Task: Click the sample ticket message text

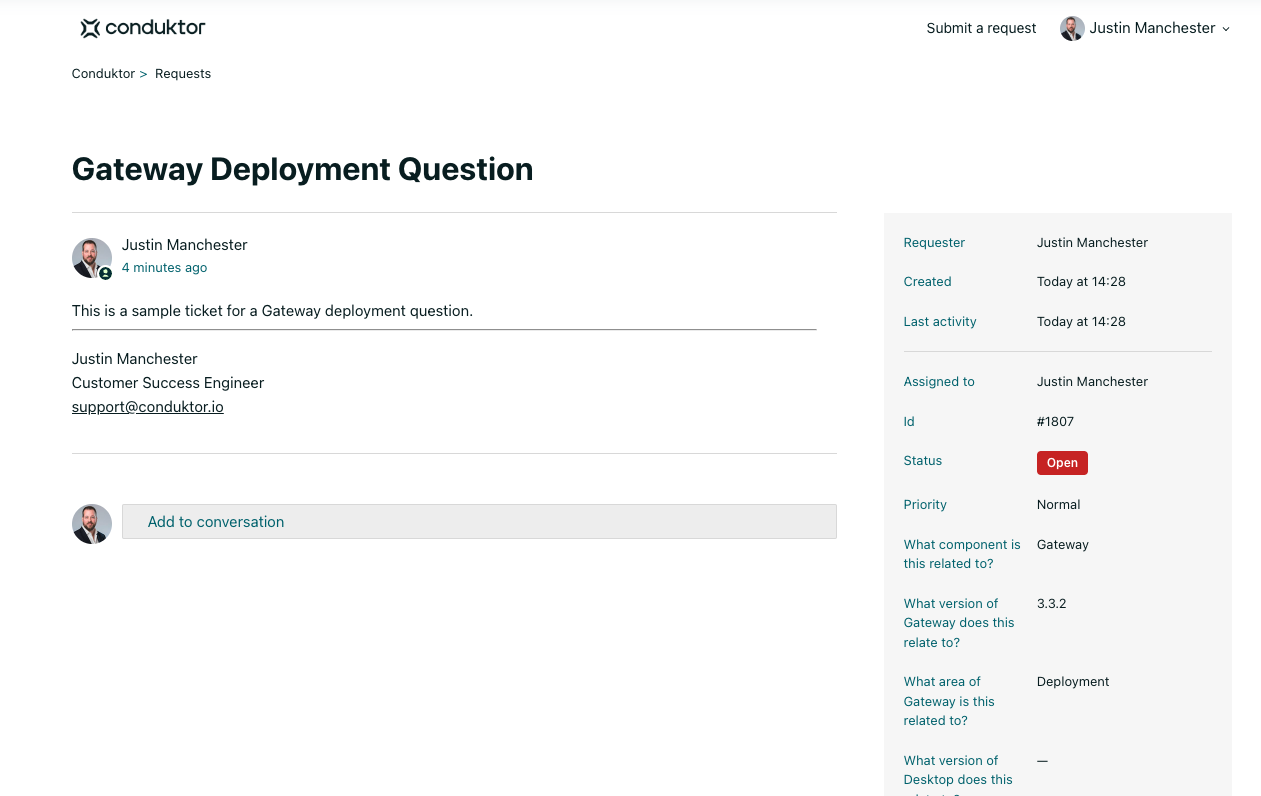Action: pyautogui.click(x=272, y=311)
